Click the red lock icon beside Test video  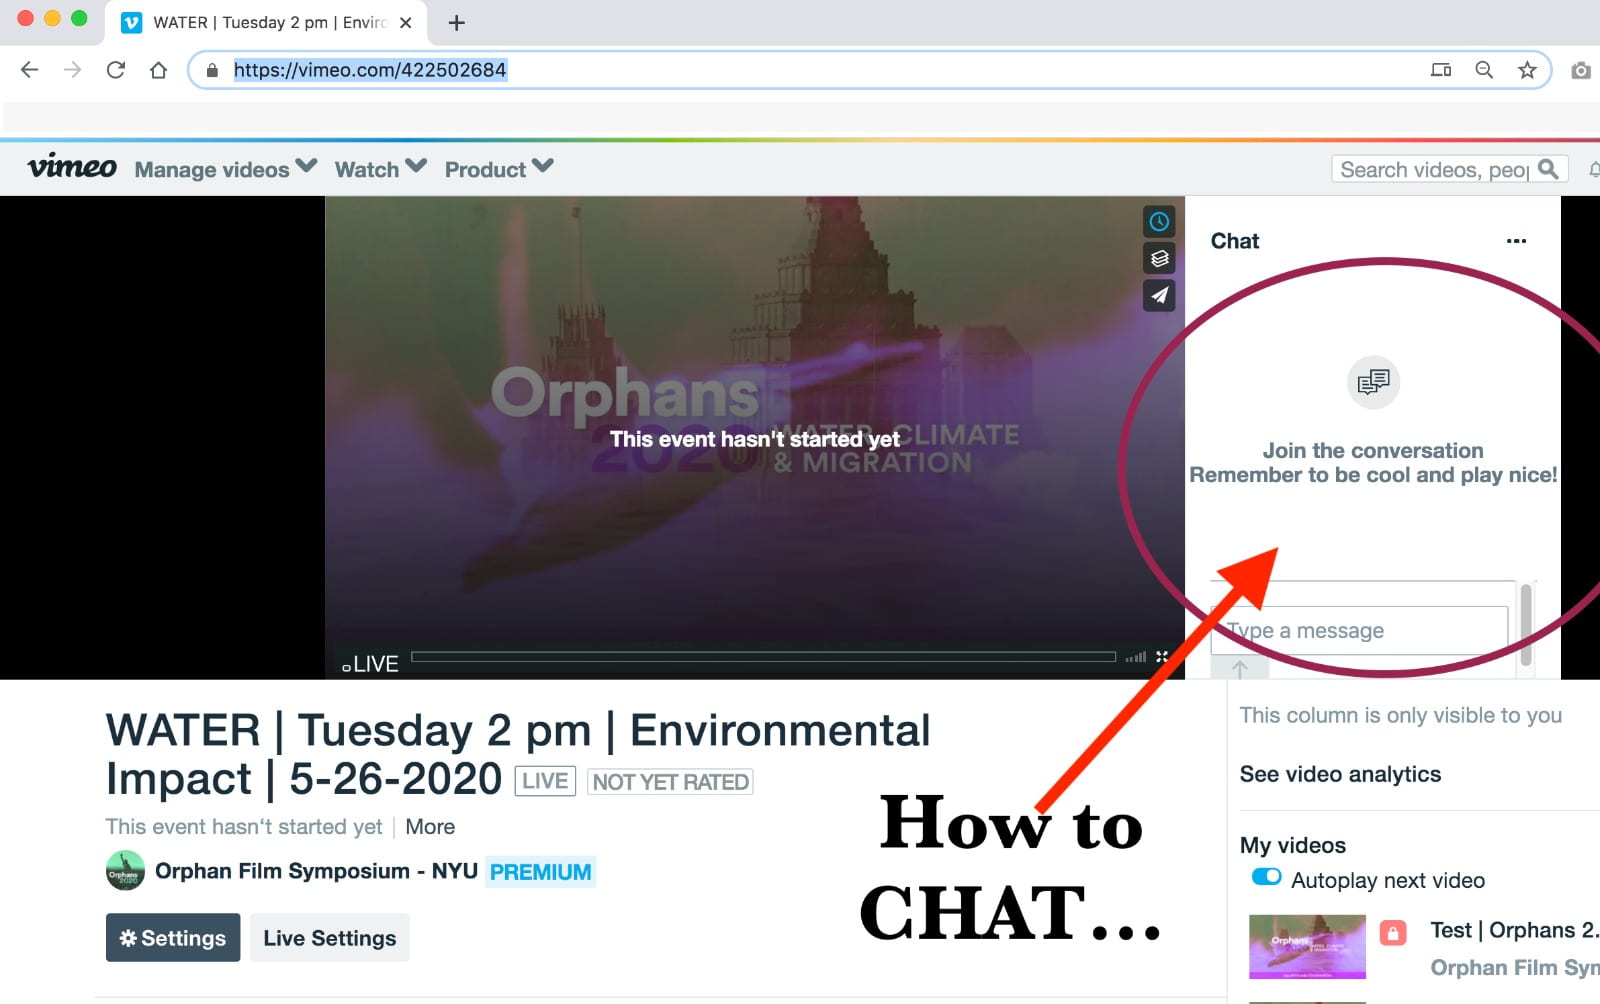click(1393, 933)
